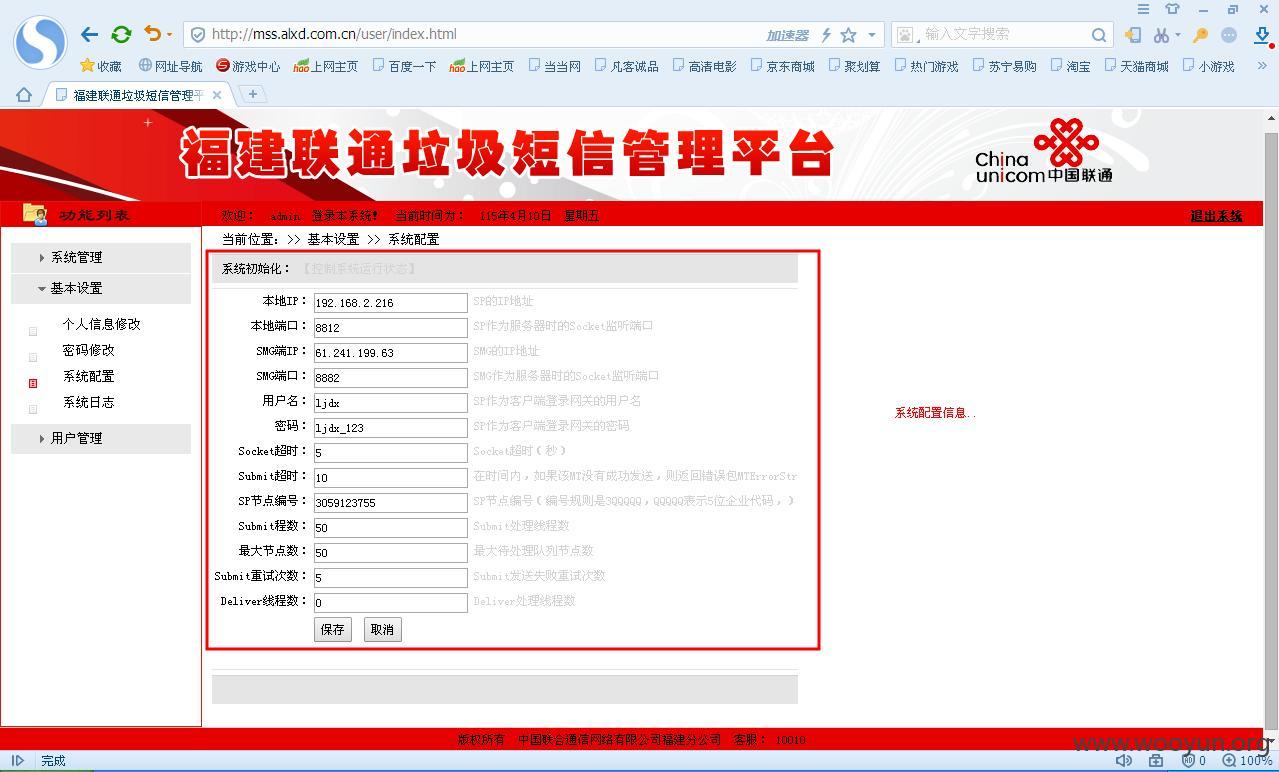
Task: Select 系统配置 in sidebar
Action: [88, 376]
